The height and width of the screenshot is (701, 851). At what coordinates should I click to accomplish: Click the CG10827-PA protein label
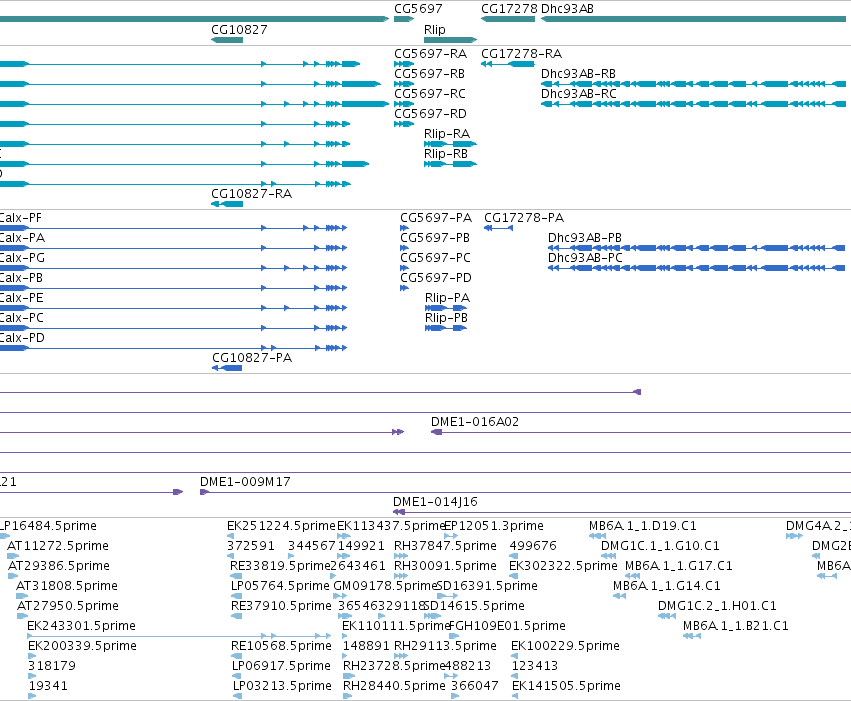252,358
